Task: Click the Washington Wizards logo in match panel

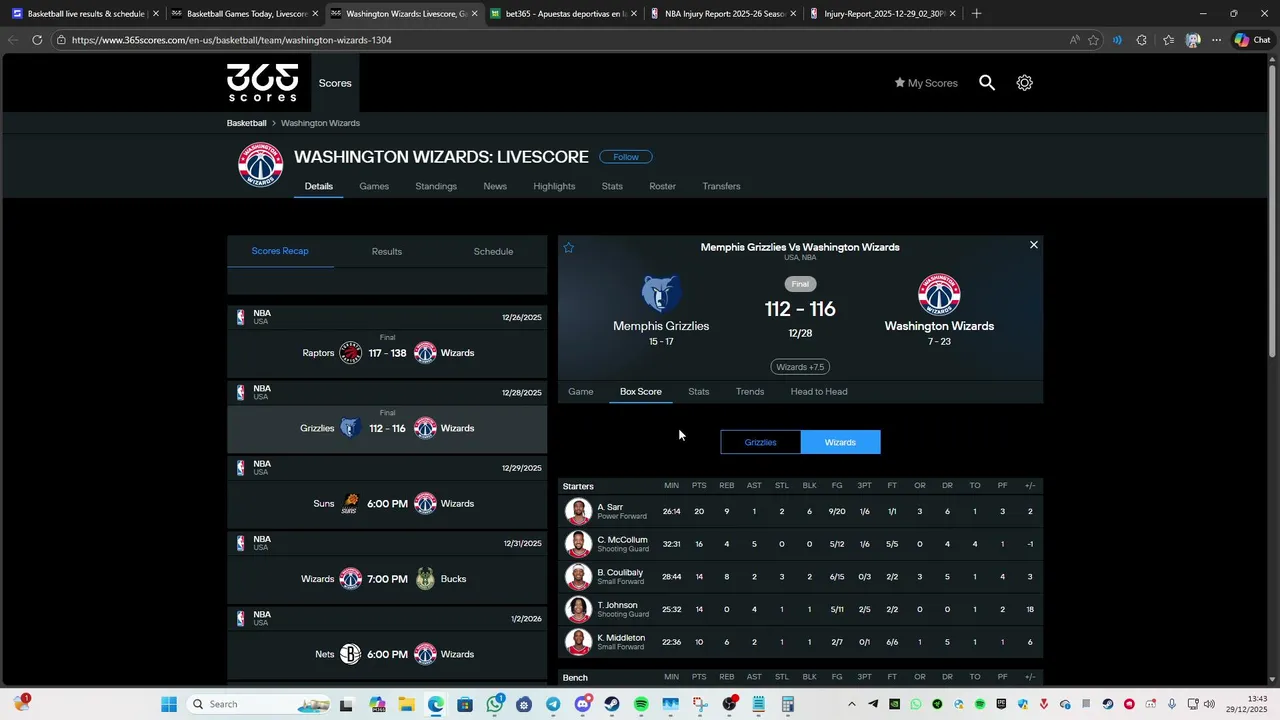Action: 939,294
